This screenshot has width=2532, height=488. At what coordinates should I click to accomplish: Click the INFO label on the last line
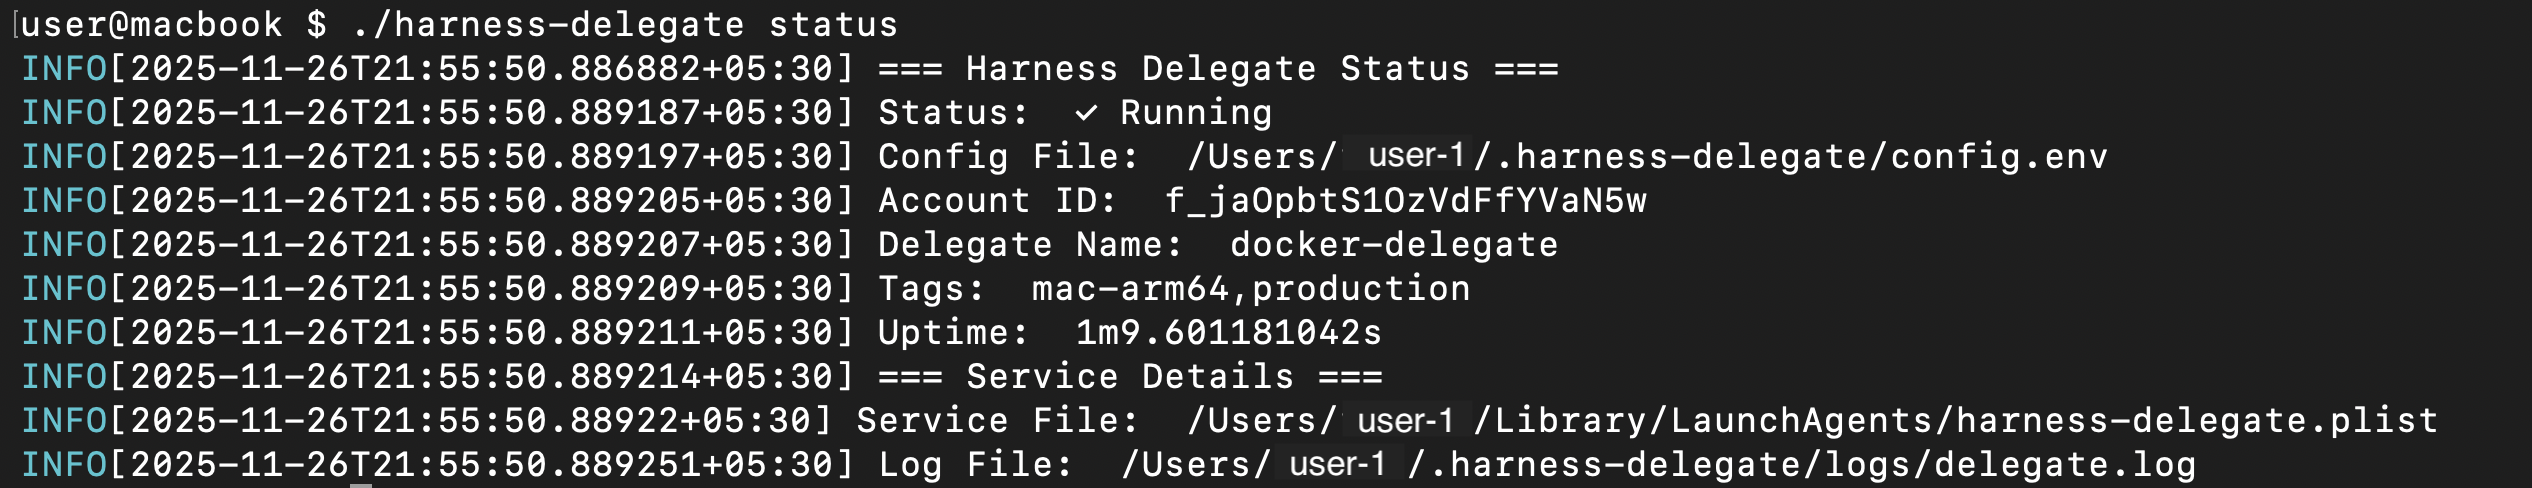(x=64, y=465)
